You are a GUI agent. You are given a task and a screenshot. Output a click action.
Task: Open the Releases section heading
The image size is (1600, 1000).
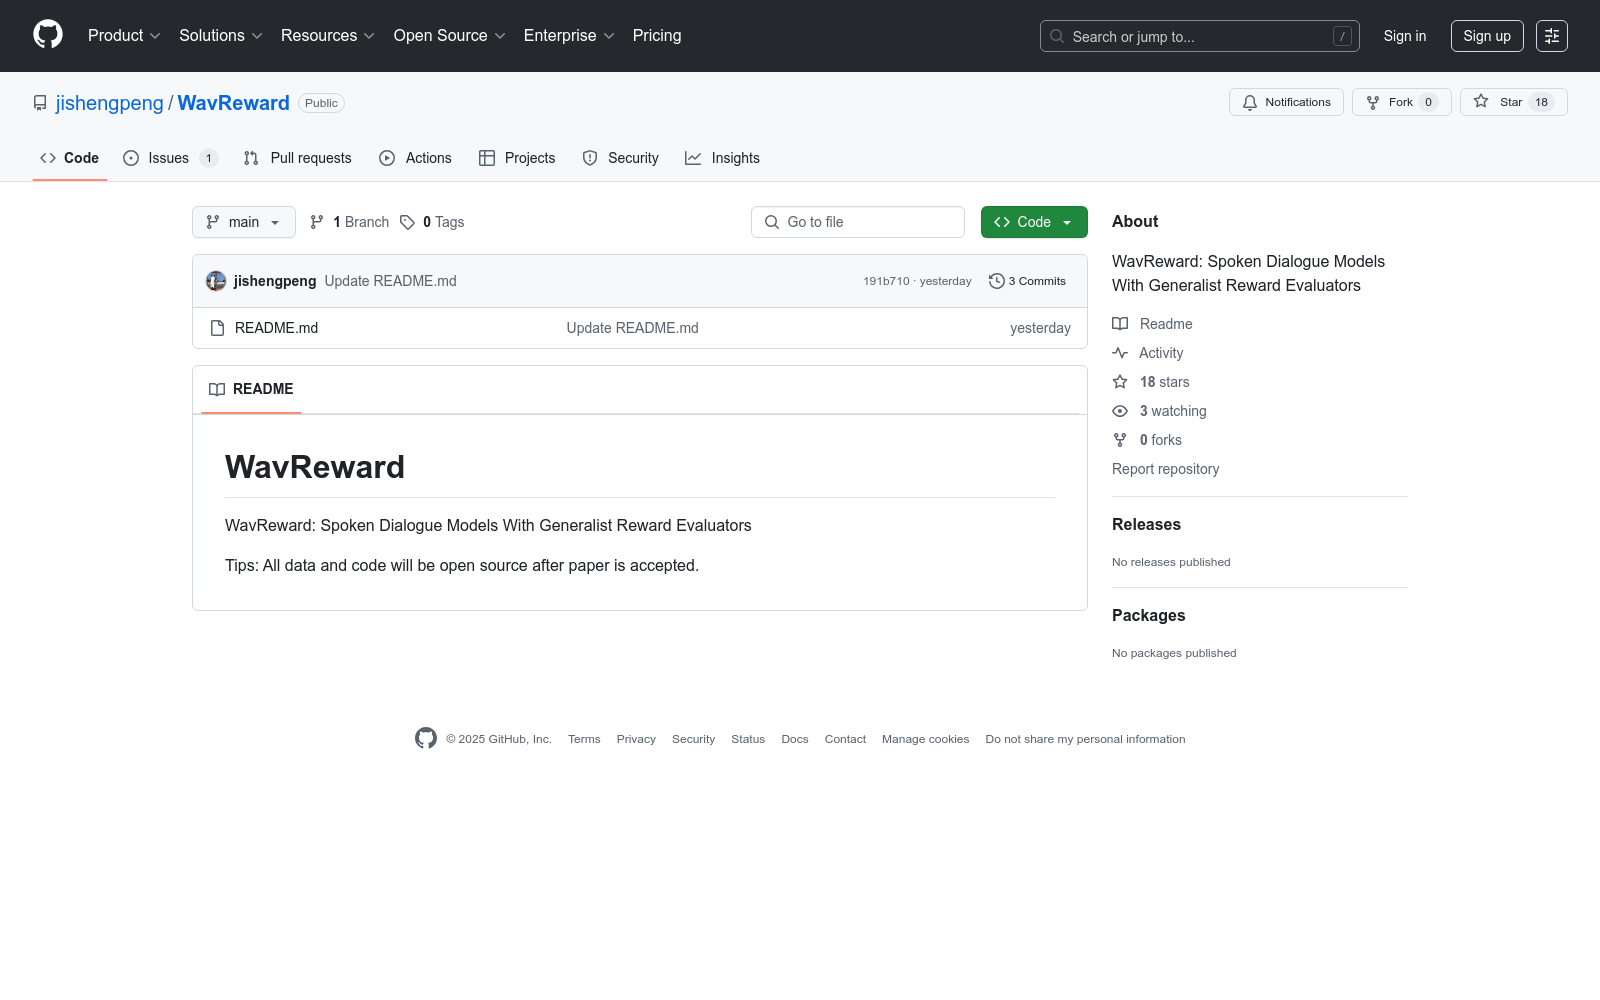click(1146, 524)
